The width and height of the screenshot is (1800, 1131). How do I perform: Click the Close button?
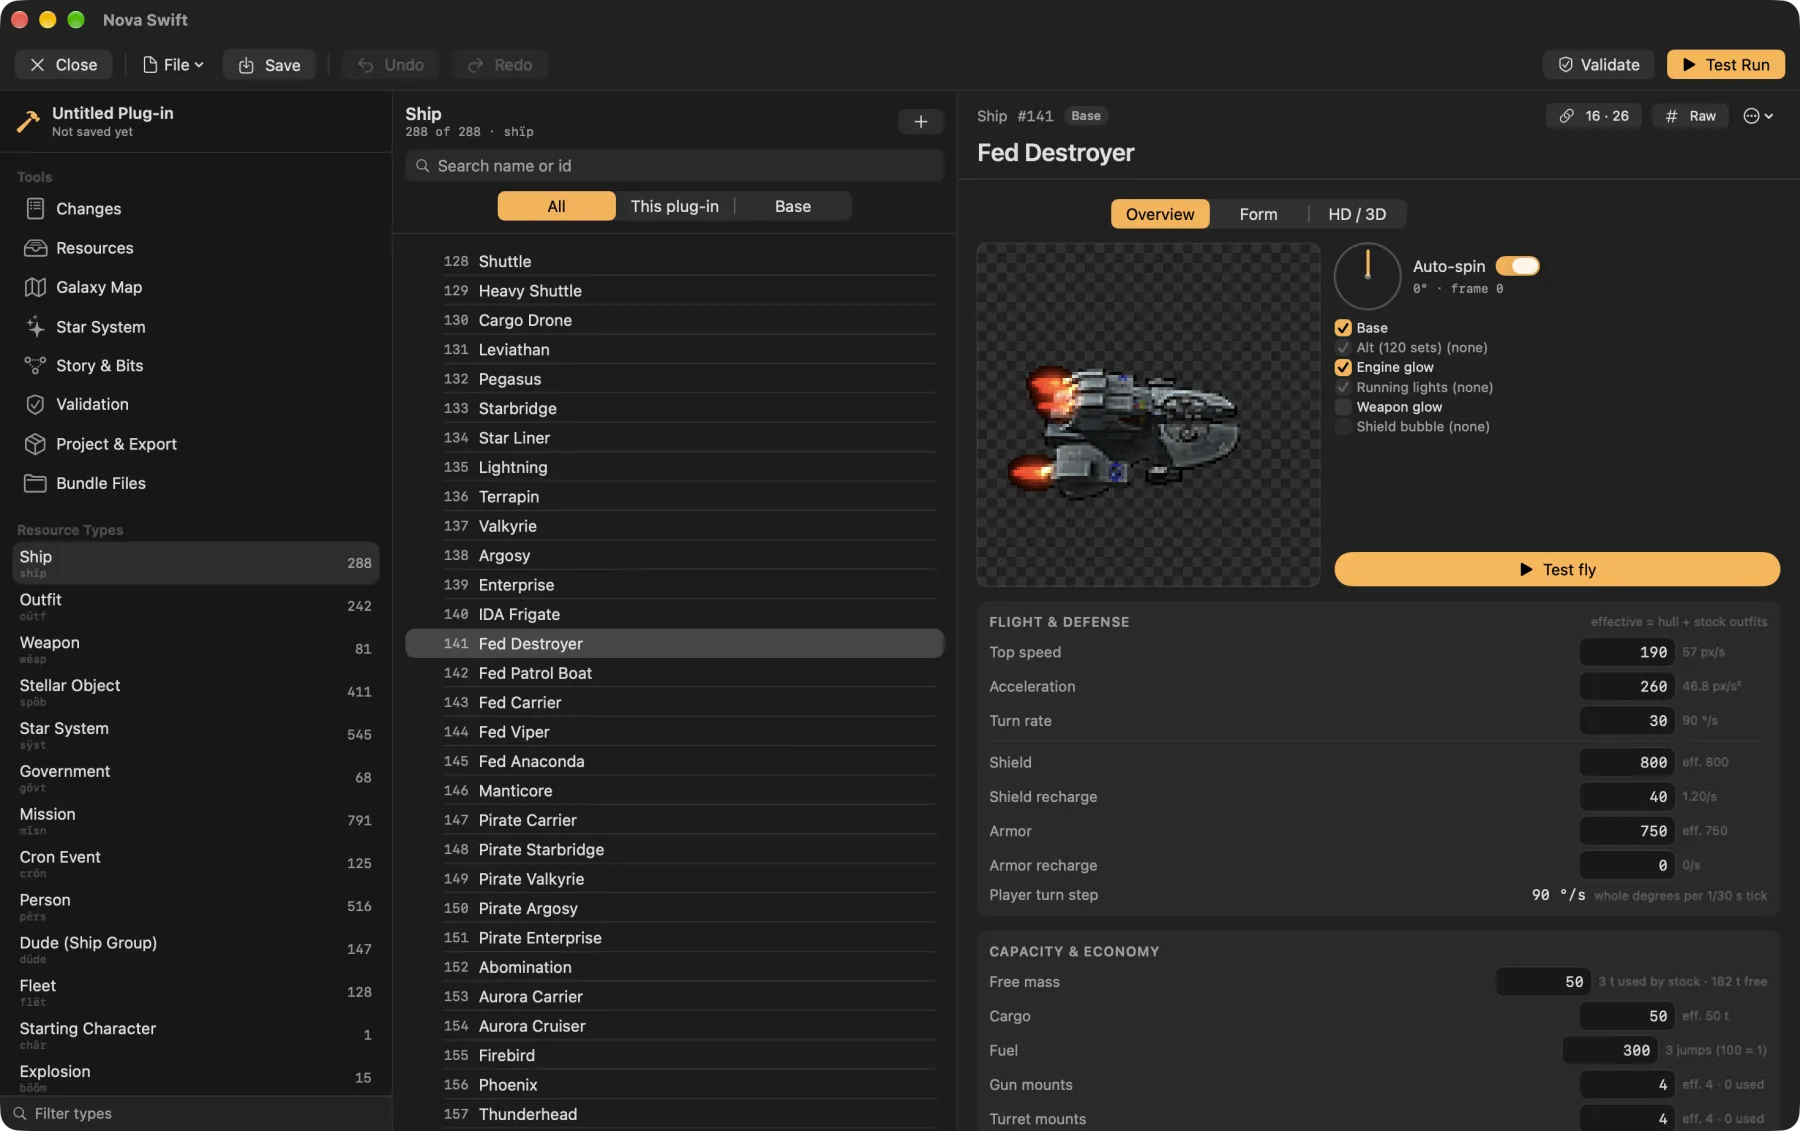point(63,65)
